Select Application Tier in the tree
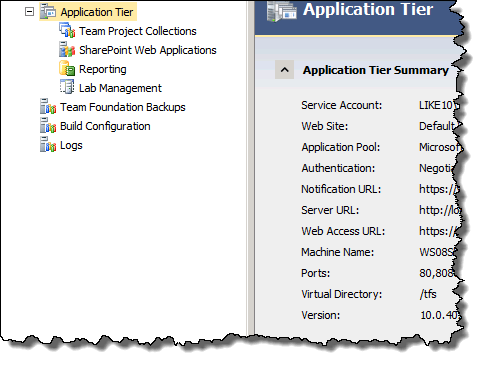Viewport: 483px width, 365px height. coord(97,12)
